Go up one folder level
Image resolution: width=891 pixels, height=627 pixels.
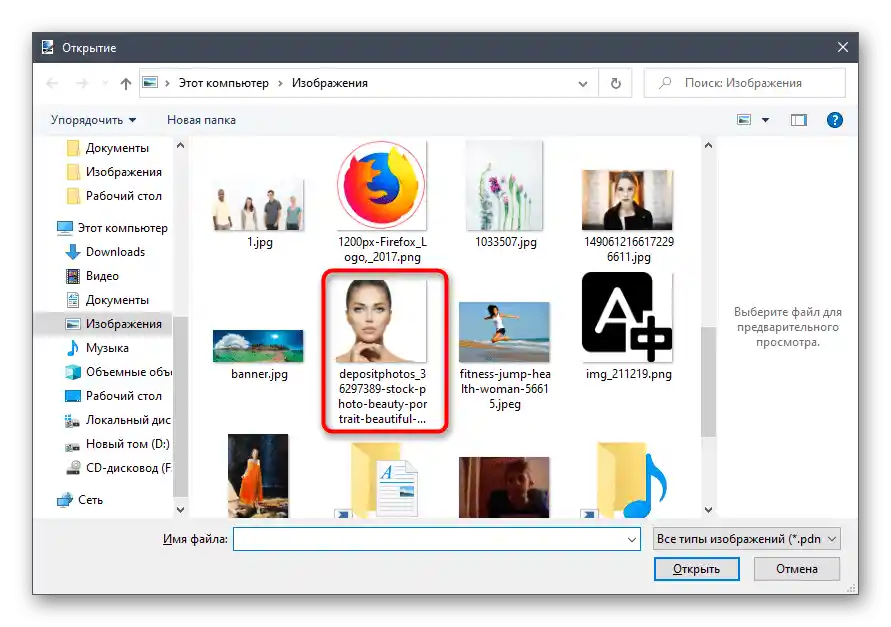[126, 84]
